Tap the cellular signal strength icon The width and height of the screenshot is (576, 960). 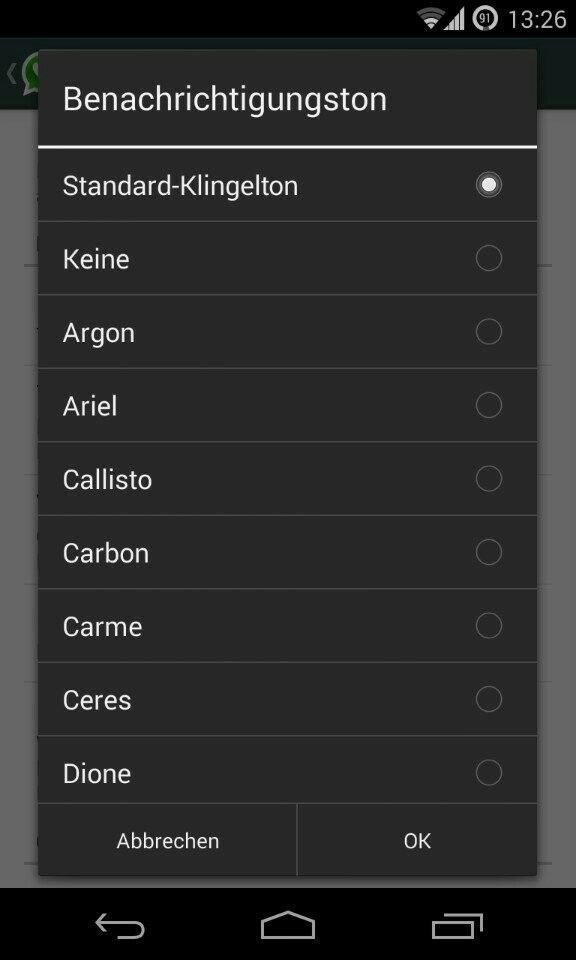coord(454,20)
